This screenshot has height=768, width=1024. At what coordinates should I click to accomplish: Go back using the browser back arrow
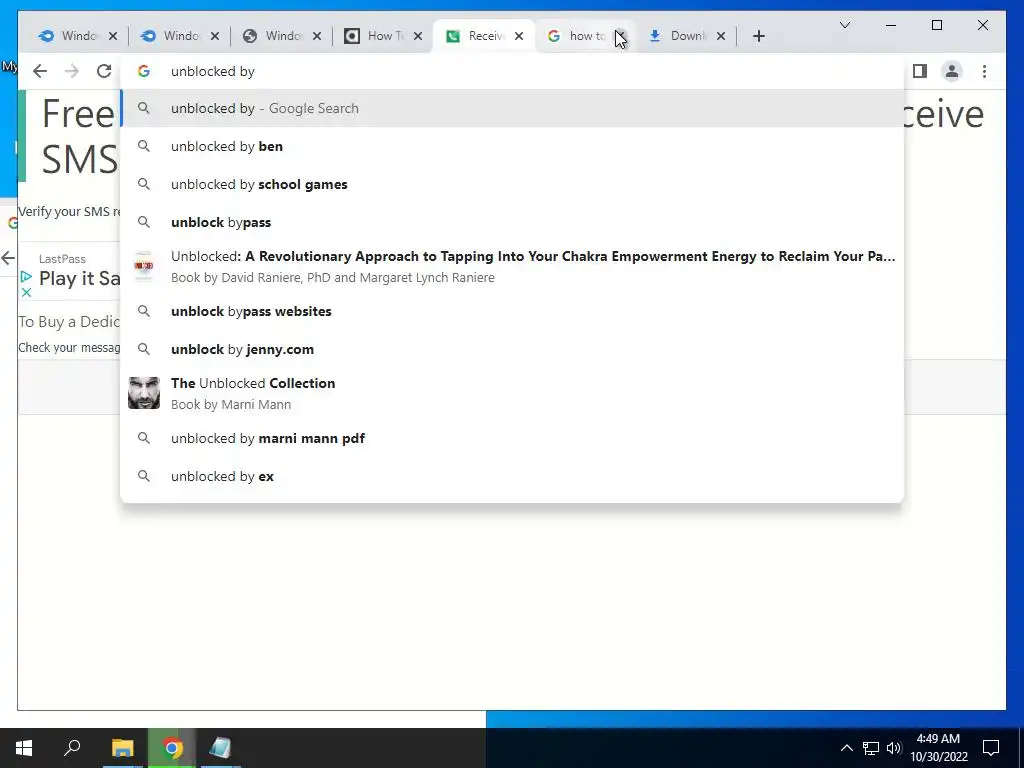(x=40, y=71)
